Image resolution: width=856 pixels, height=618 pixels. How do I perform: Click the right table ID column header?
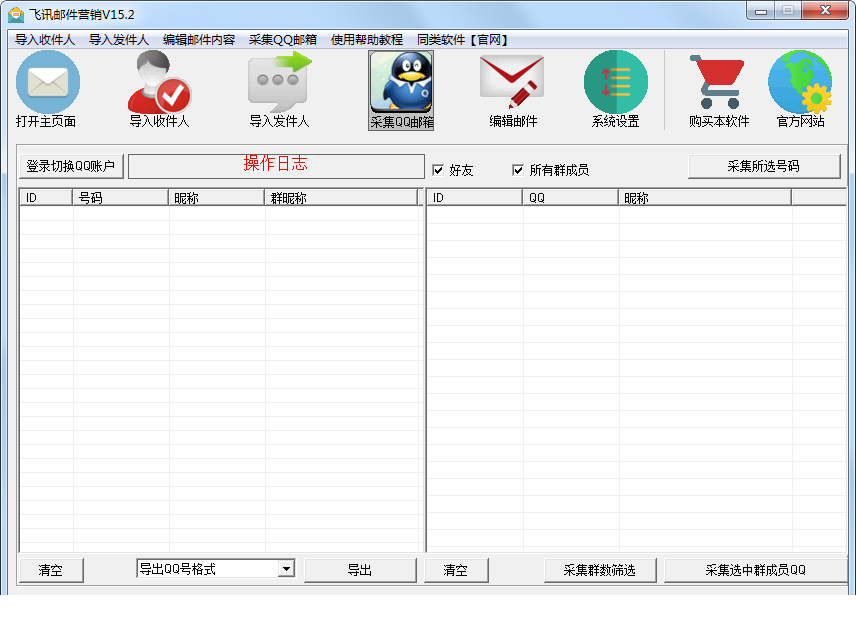474,198
